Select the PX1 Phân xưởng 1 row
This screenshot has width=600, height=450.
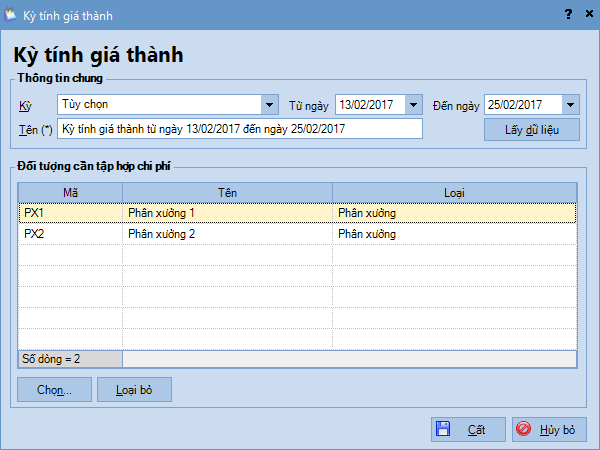[x=227, y=213]
